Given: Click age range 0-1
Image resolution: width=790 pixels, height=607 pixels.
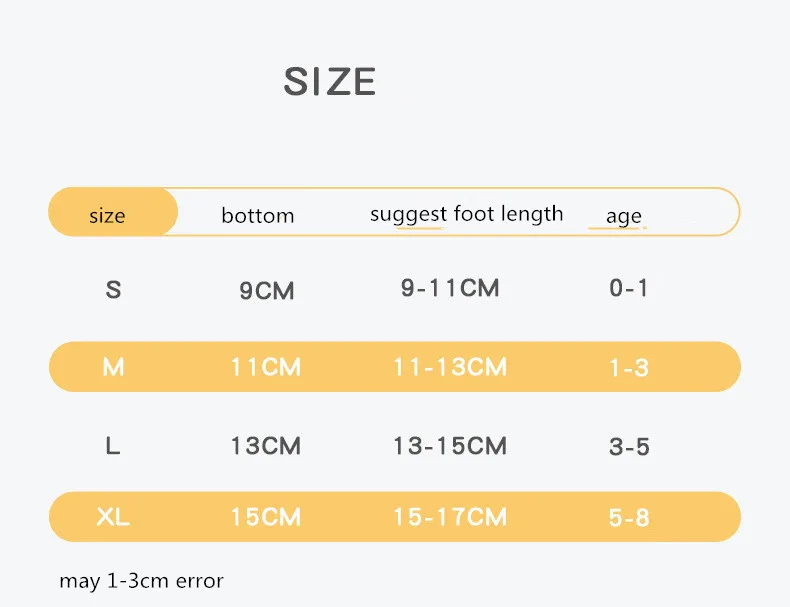Looking at the screenshot, I should click(x=629, y=288).
